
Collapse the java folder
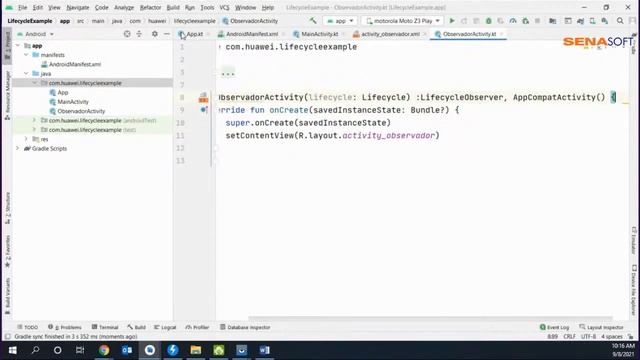(26, 73)
